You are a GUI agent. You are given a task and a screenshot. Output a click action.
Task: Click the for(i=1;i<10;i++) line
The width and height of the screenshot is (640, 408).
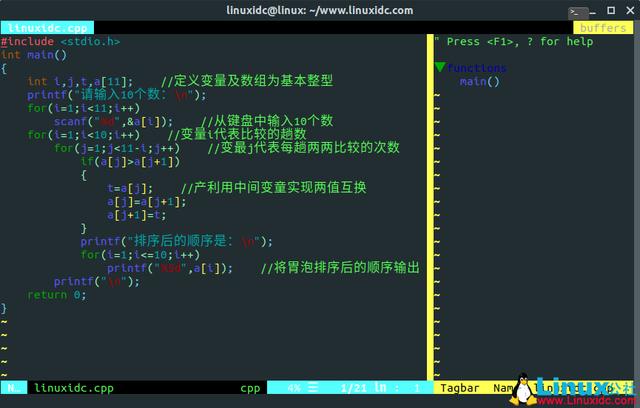point(84,134)
